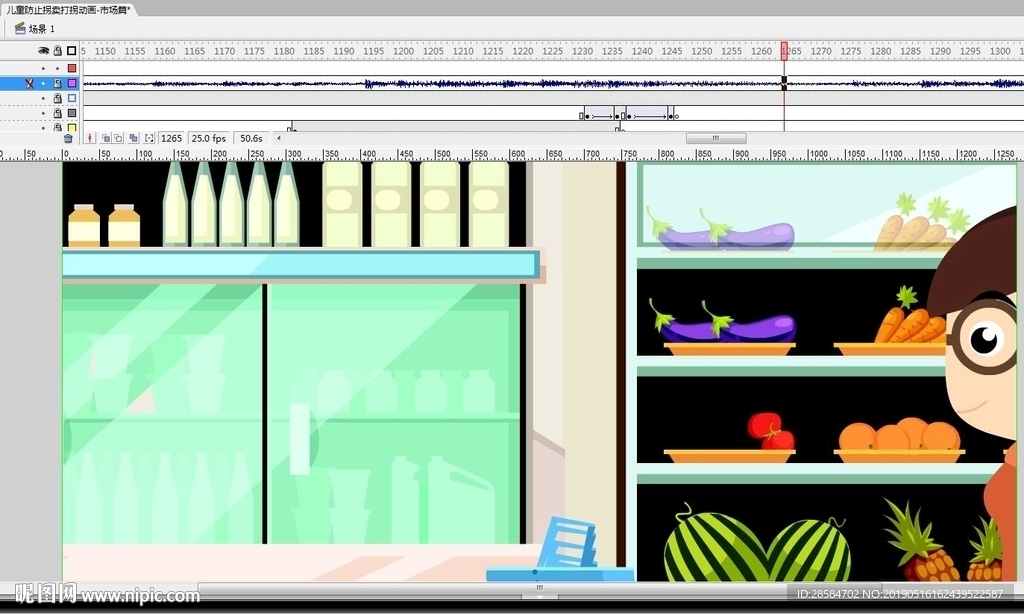The image size is (1024, 614).
Task: Click the timeline horizontal scrollbar thumb
Action: (x=715, y=138)
